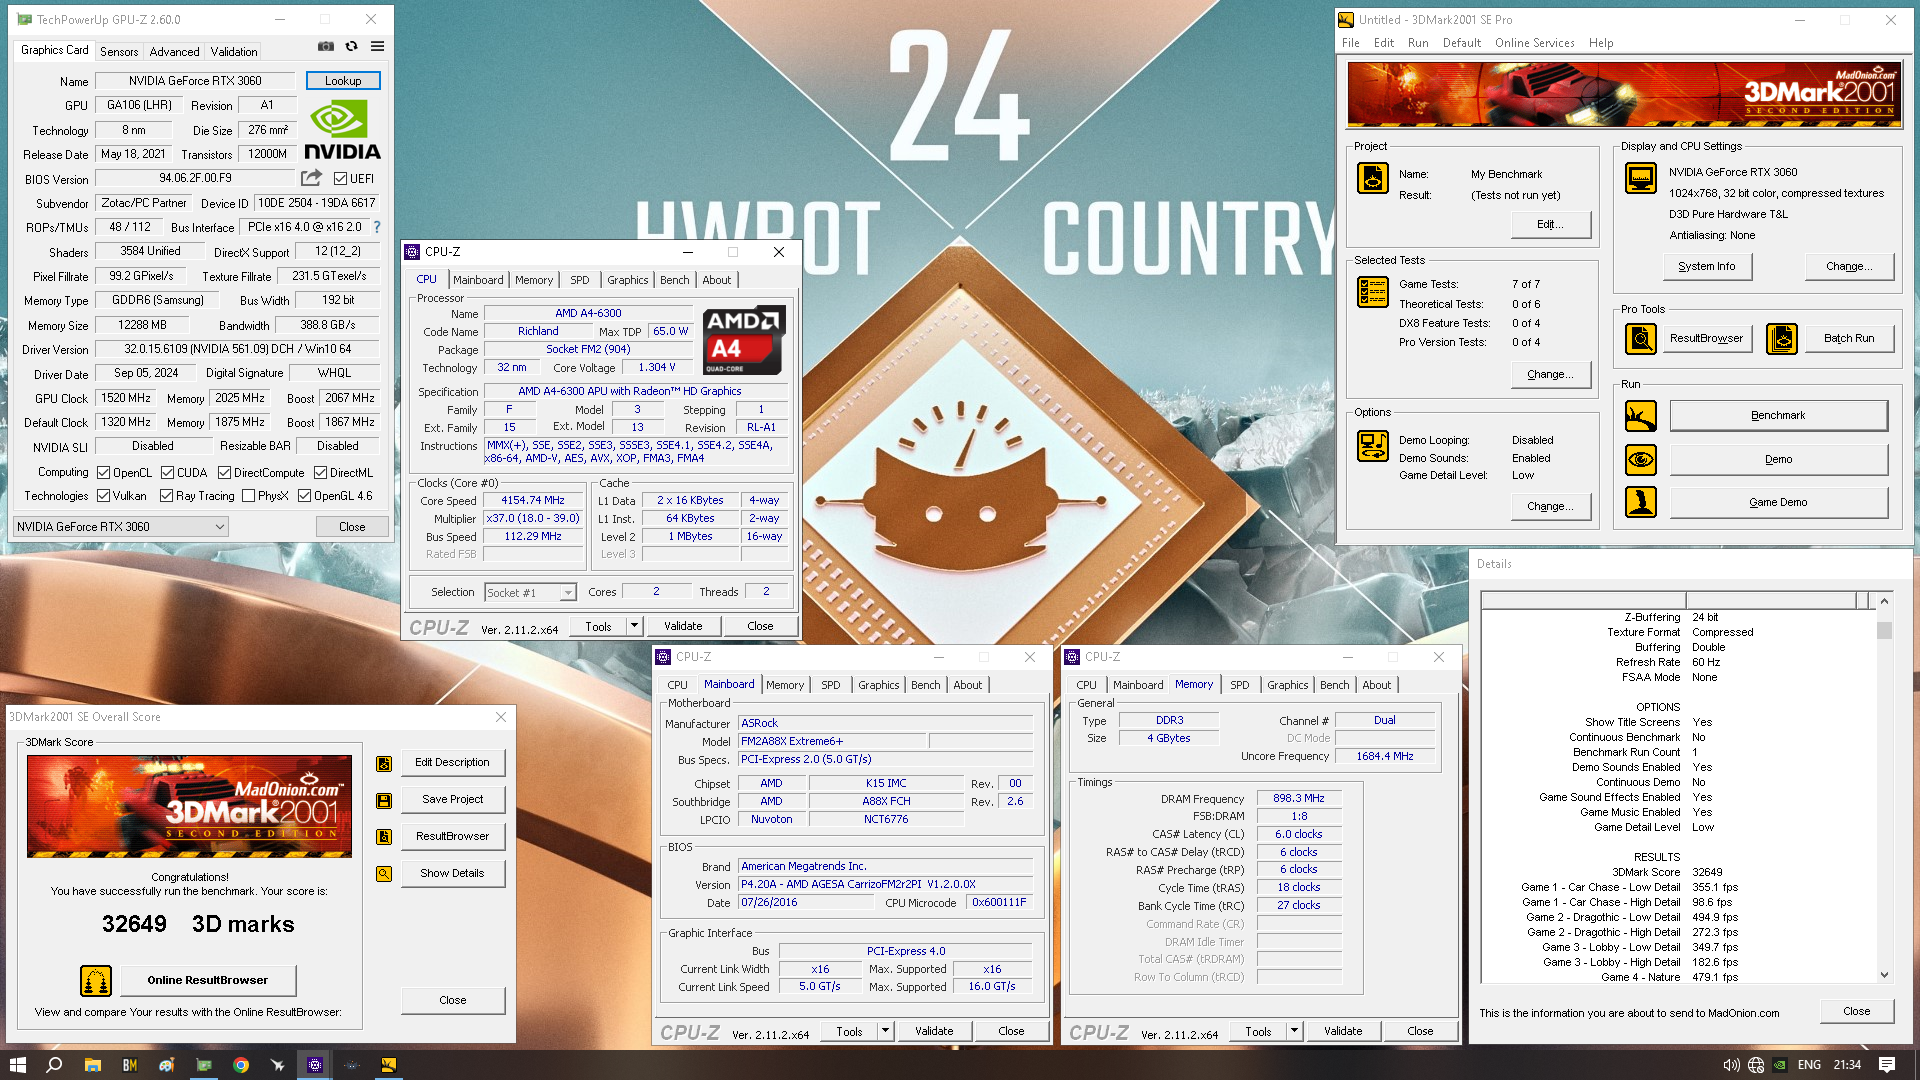The height and width of the screenshot is (1080, 1920).
Task: Click ResultBrowser magnifier icon in Pro Tools
Action: (x=1641, y=339)
